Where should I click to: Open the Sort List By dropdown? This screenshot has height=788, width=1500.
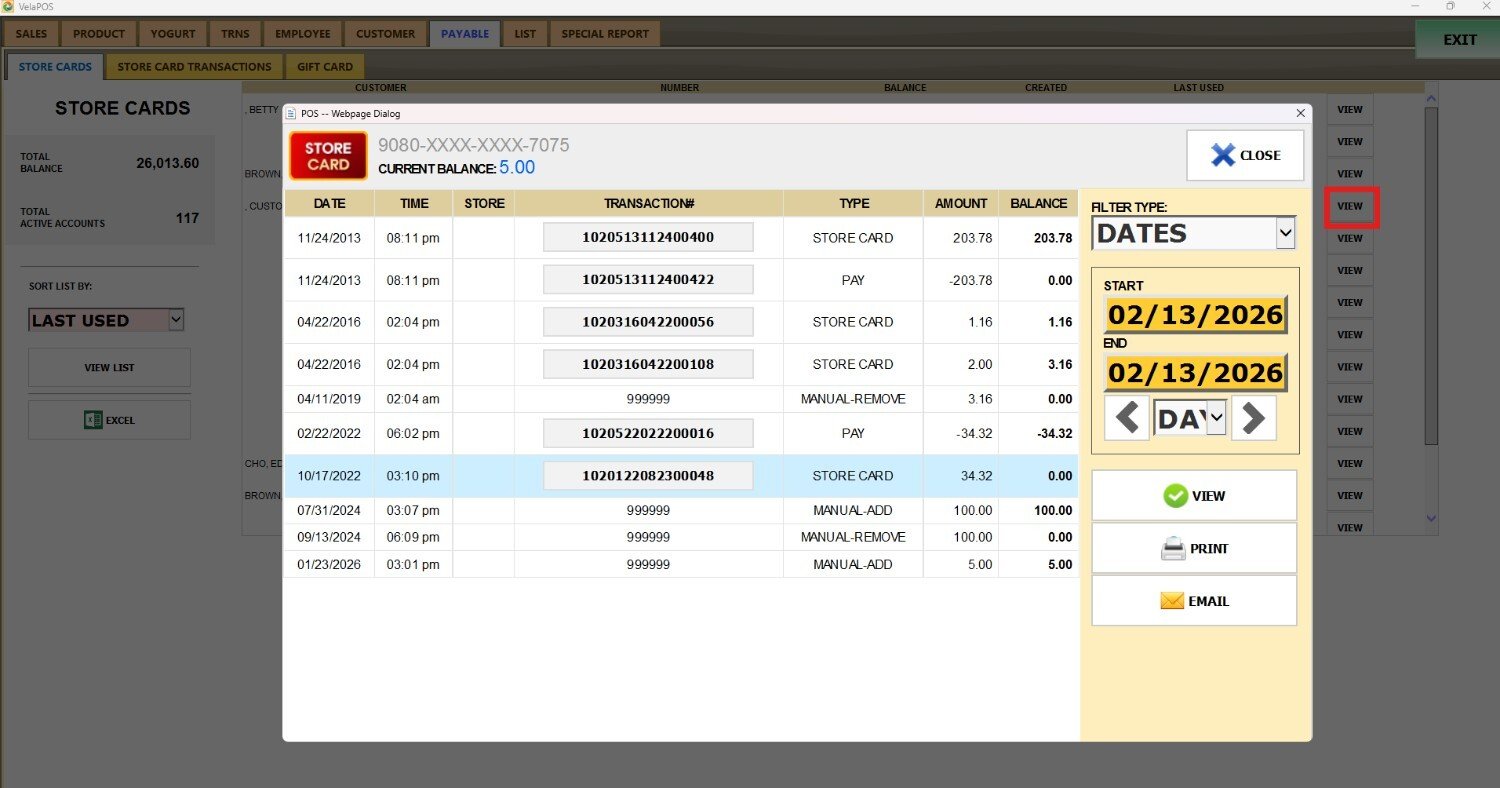click(106, 320)
